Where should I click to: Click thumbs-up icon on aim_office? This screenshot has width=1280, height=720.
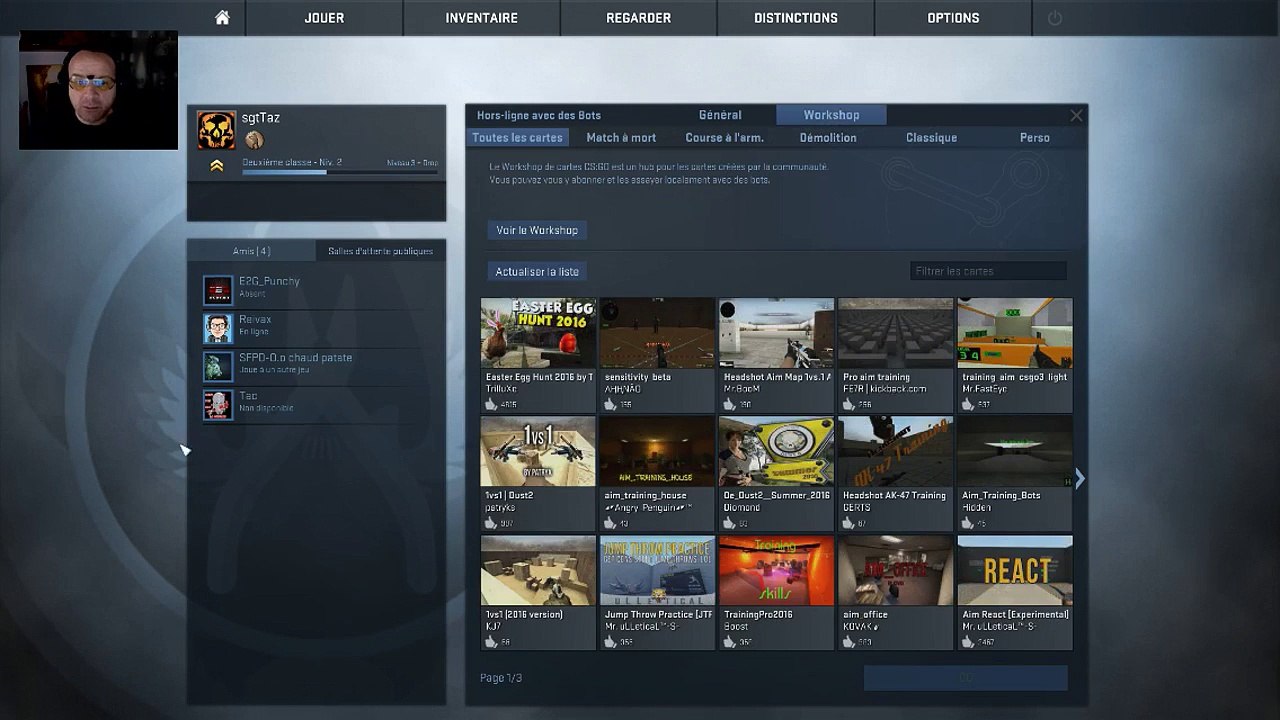[848, 642]
